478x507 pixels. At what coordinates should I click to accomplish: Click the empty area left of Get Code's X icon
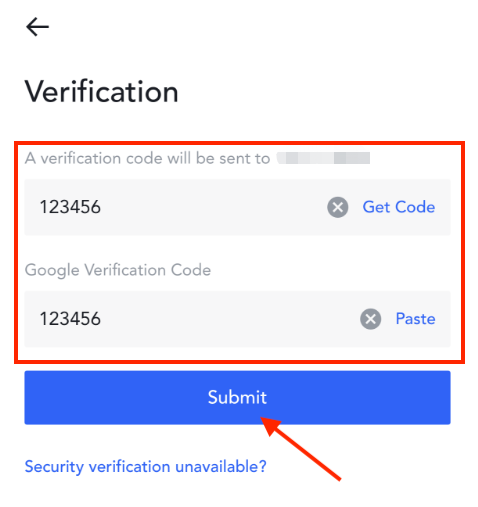coord(213,207)
